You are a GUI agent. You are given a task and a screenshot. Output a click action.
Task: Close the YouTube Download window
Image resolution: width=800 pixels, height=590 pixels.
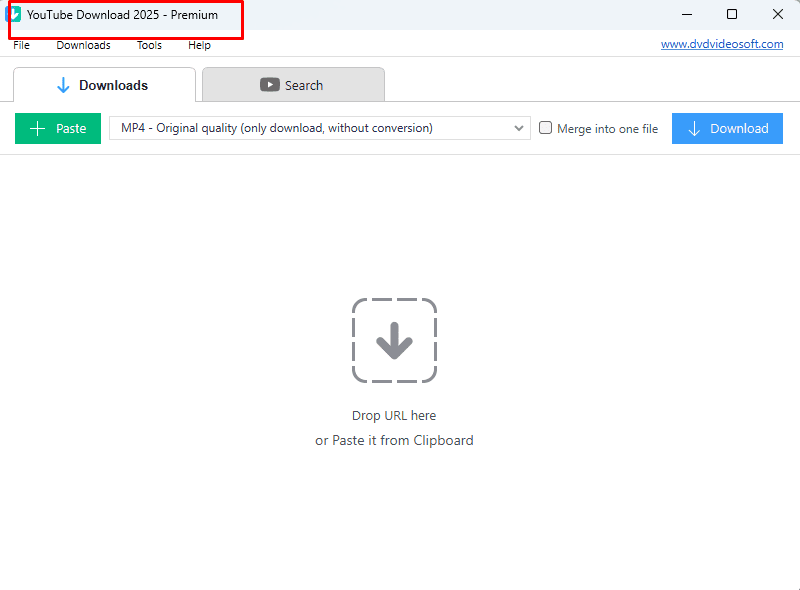[778, 14]
